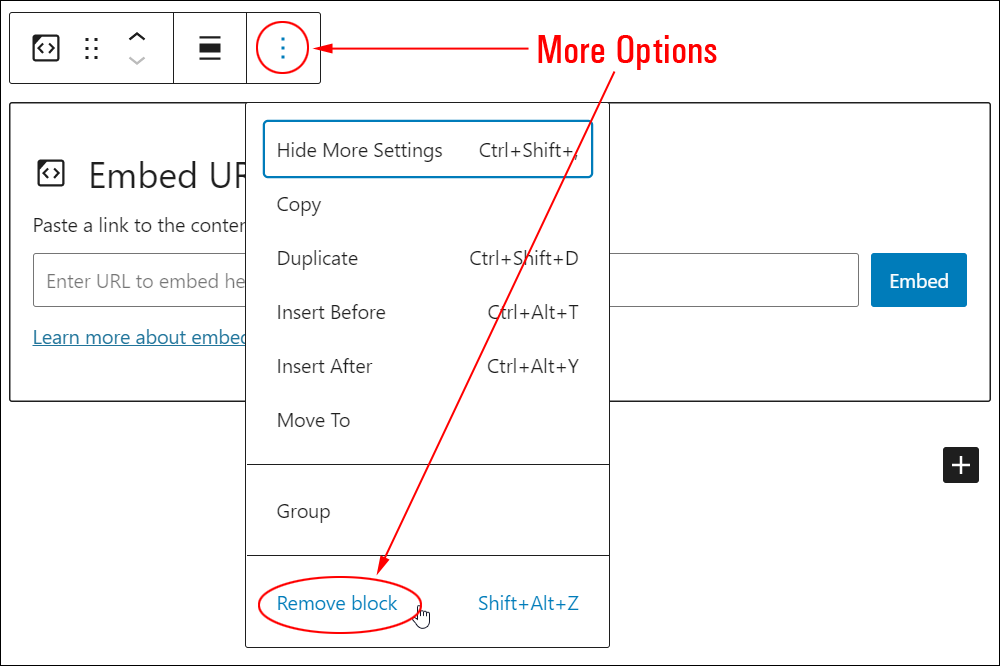
Task: Choose Copy from the block menu
Action: [x=427, y=205]
